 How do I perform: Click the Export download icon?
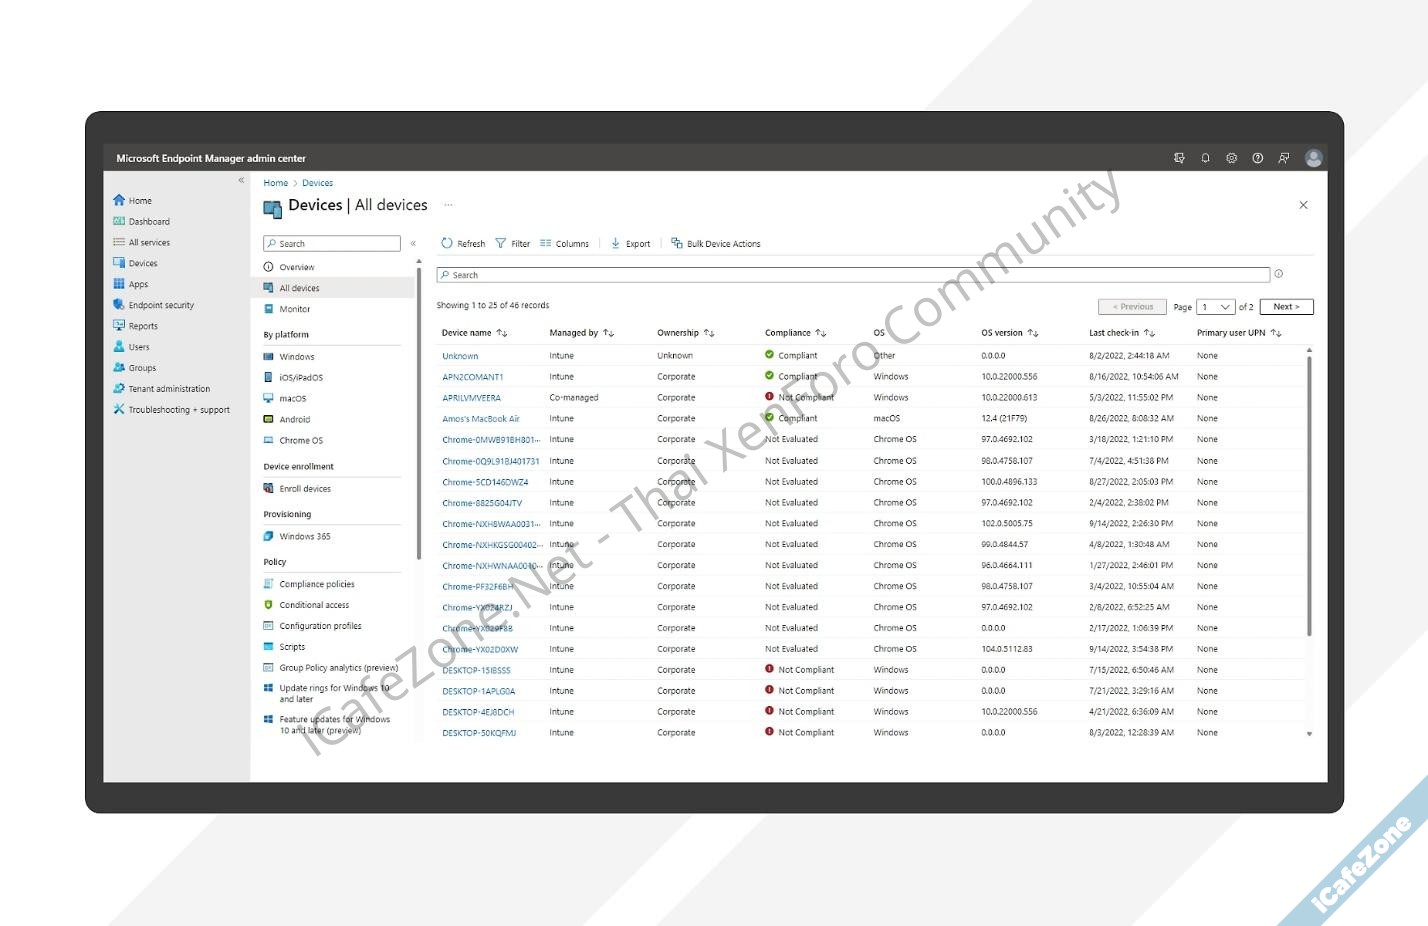(616, 243)
